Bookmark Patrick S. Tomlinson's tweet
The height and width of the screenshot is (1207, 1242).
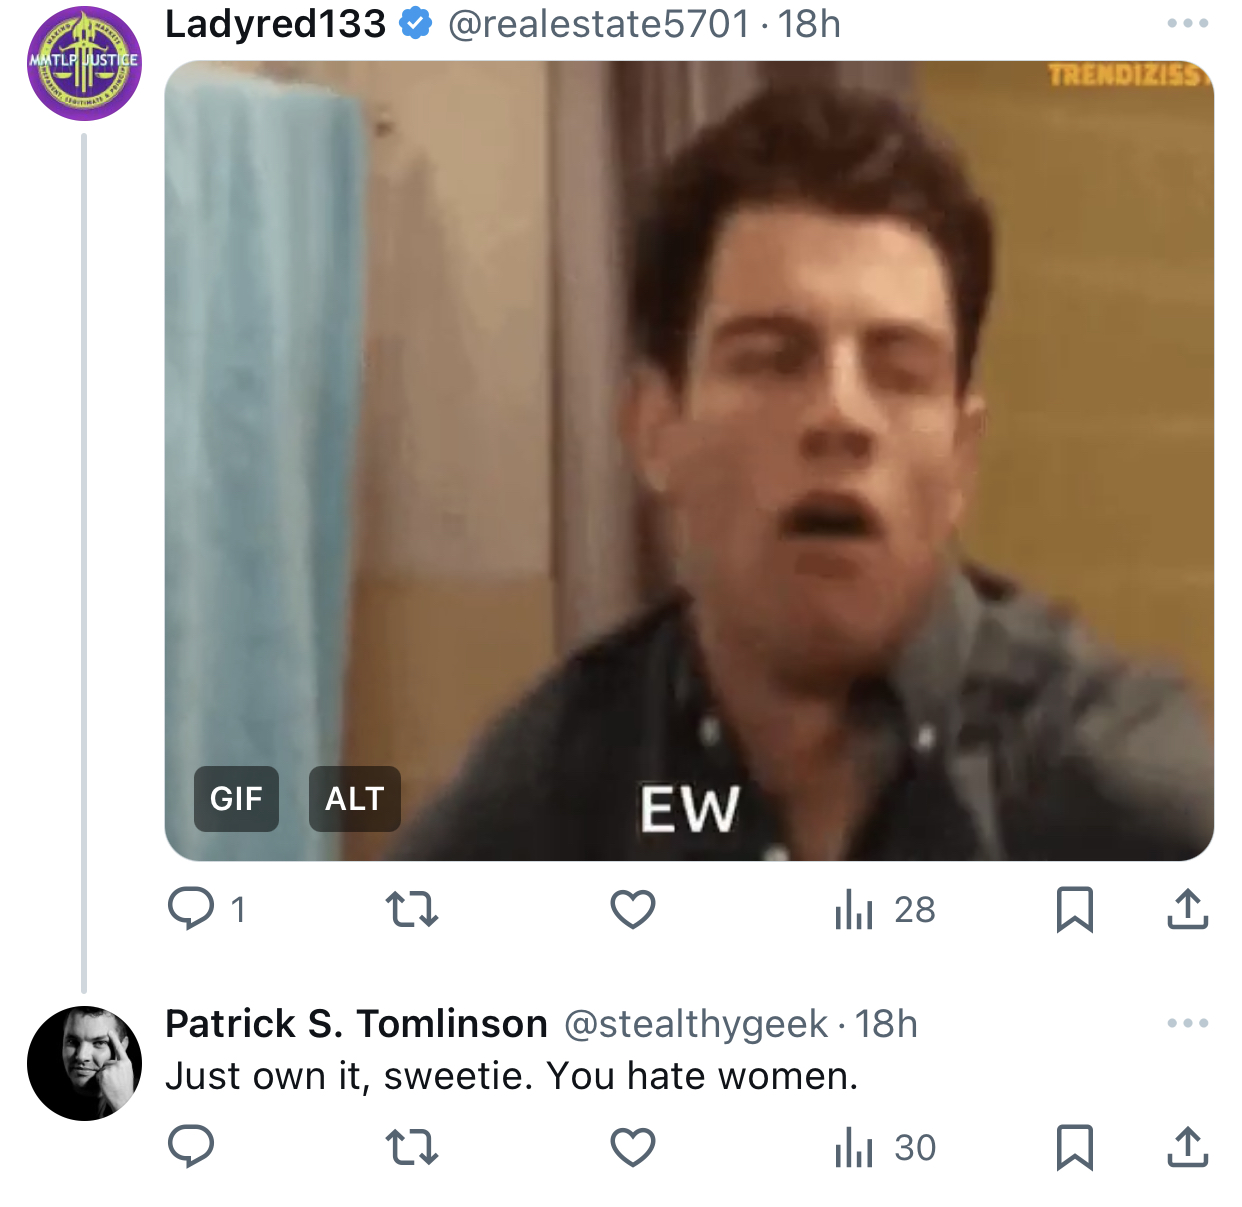click(x=1075, y=1147)
